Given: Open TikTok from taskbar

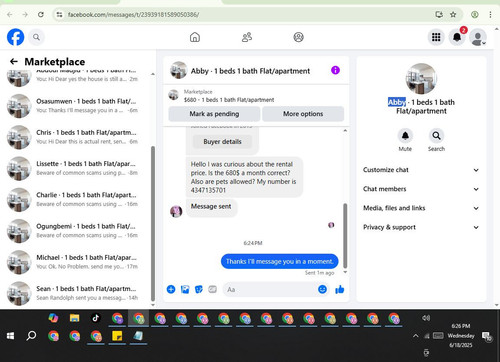Looking at the screenshot, I should click(96, 318).
